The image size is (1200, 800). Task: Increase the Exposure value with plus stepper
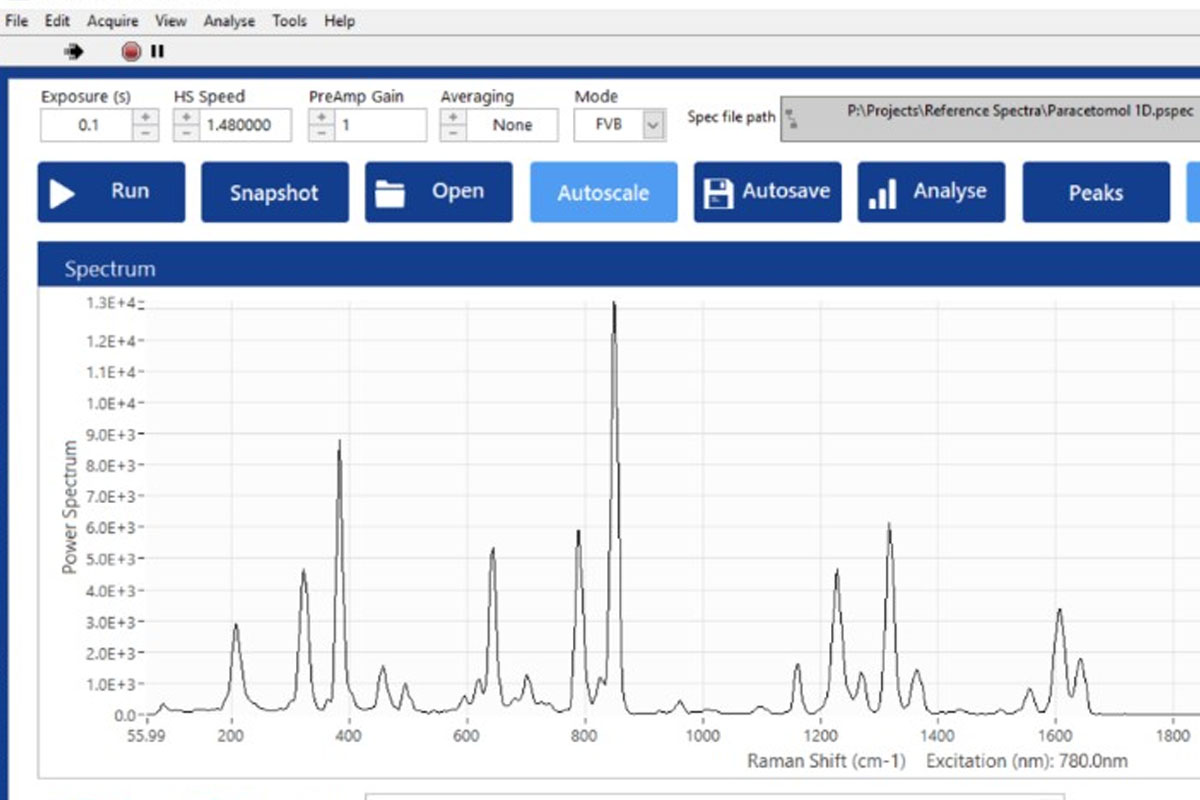(146, 117)
